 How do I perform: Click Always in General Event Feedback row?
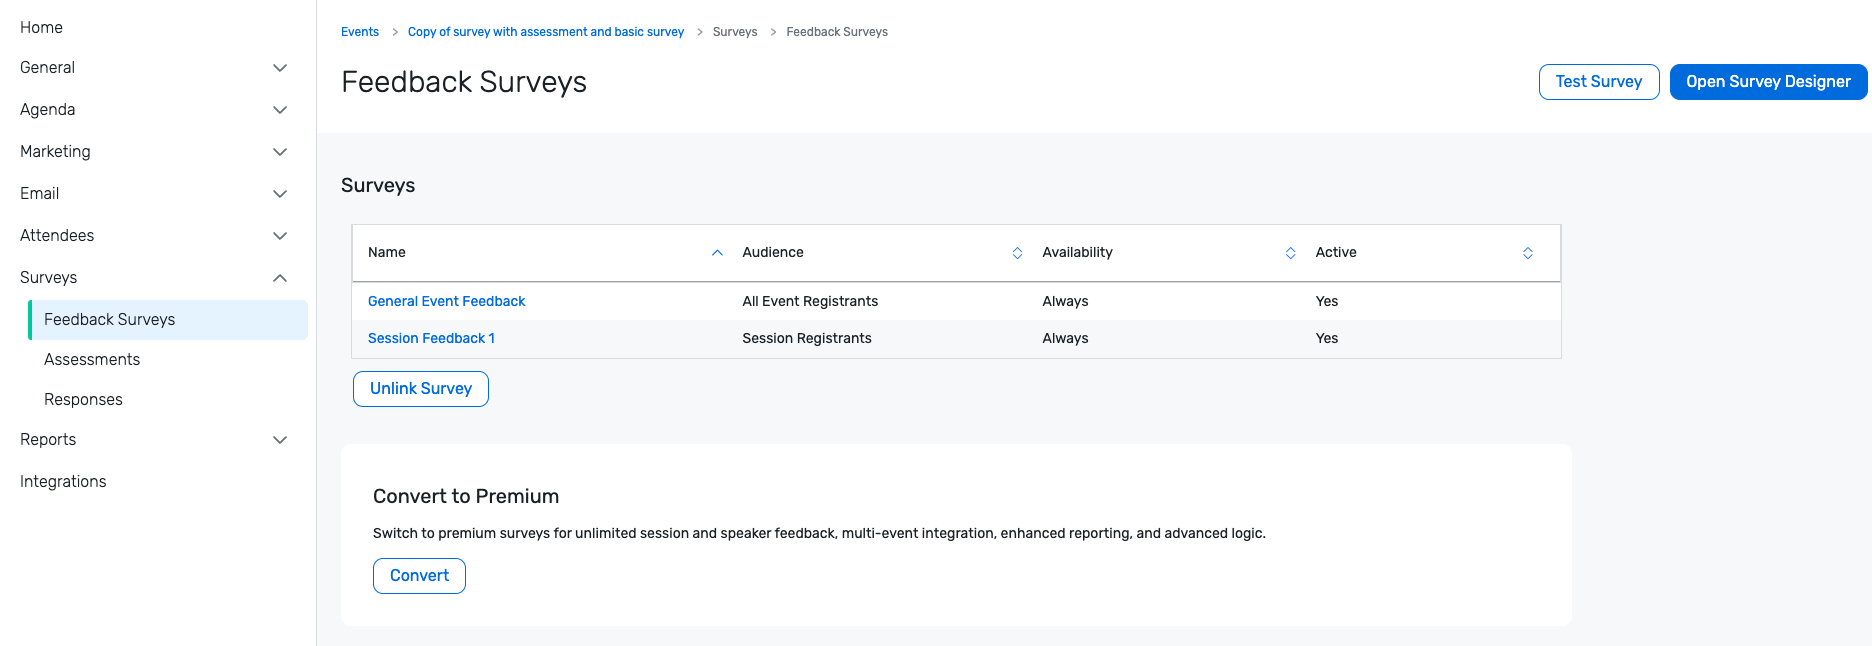pos(1065,301)
